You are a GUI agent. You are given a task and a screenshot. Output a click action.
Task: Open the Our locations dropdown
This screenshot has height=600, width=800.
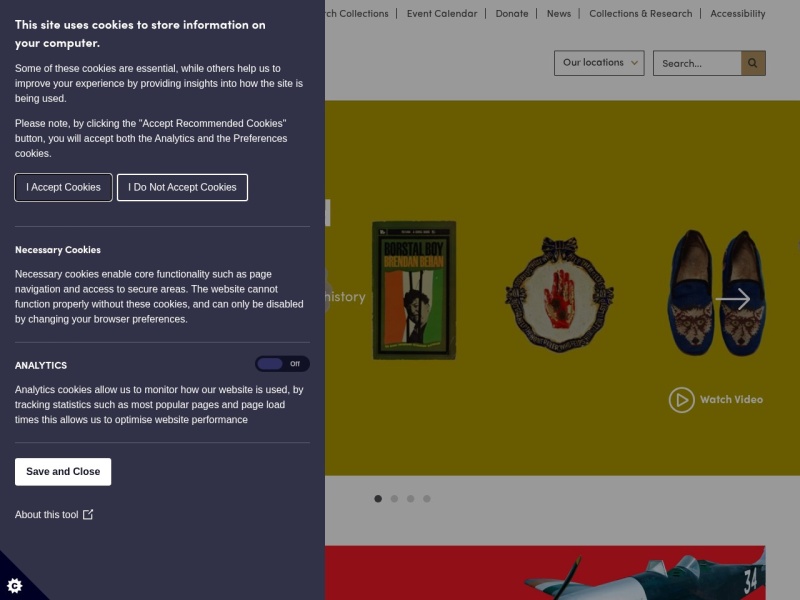click(x=599, y=63)
